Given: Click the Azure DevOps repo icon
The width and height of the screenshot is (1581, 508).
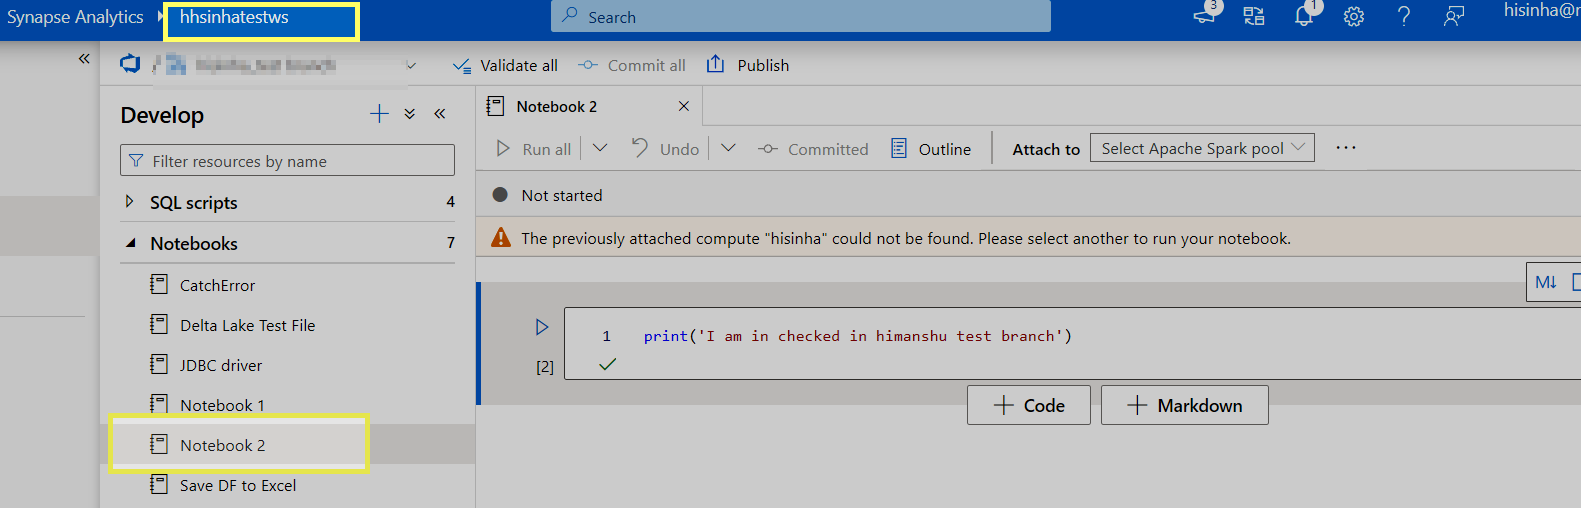Looking at the screenshot, I should pyautogui.click(x=130, y=64).
